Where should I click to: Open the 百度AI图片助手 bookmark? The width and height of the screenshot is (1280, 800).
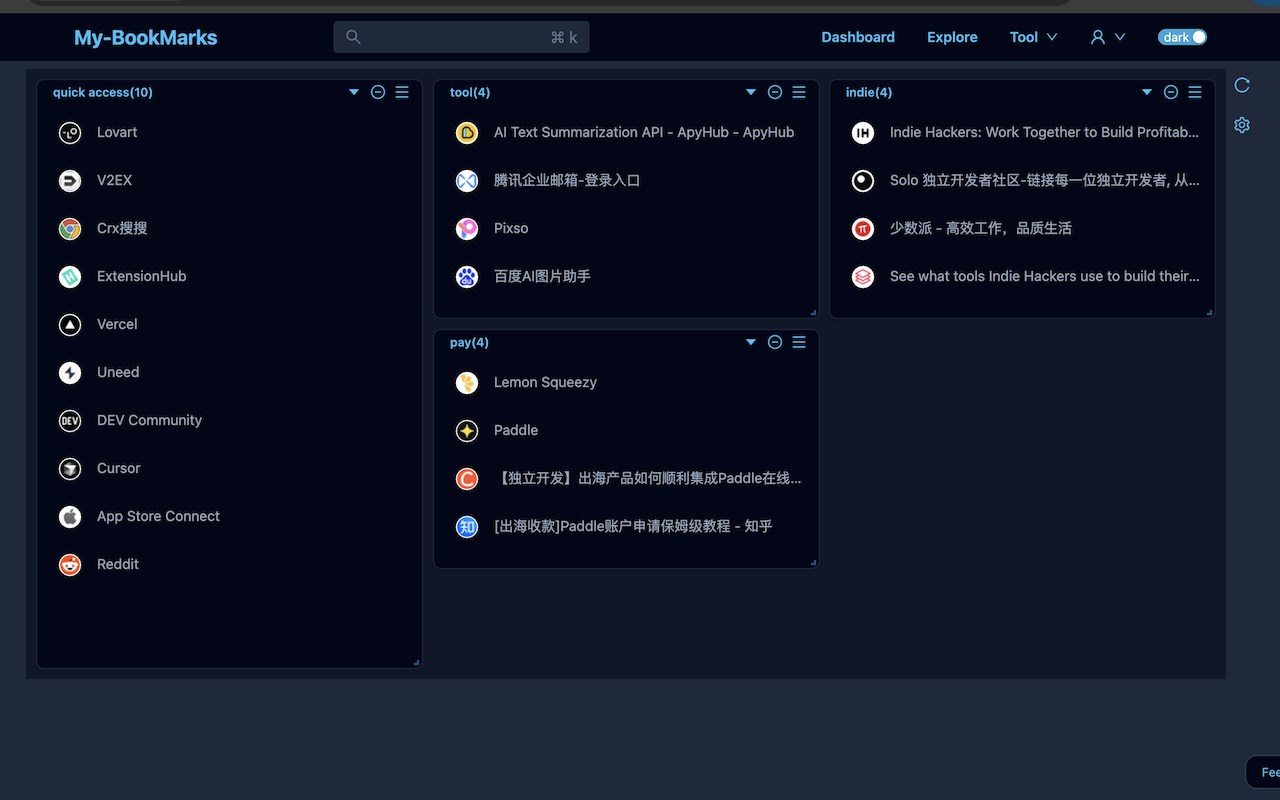point(542,276)
